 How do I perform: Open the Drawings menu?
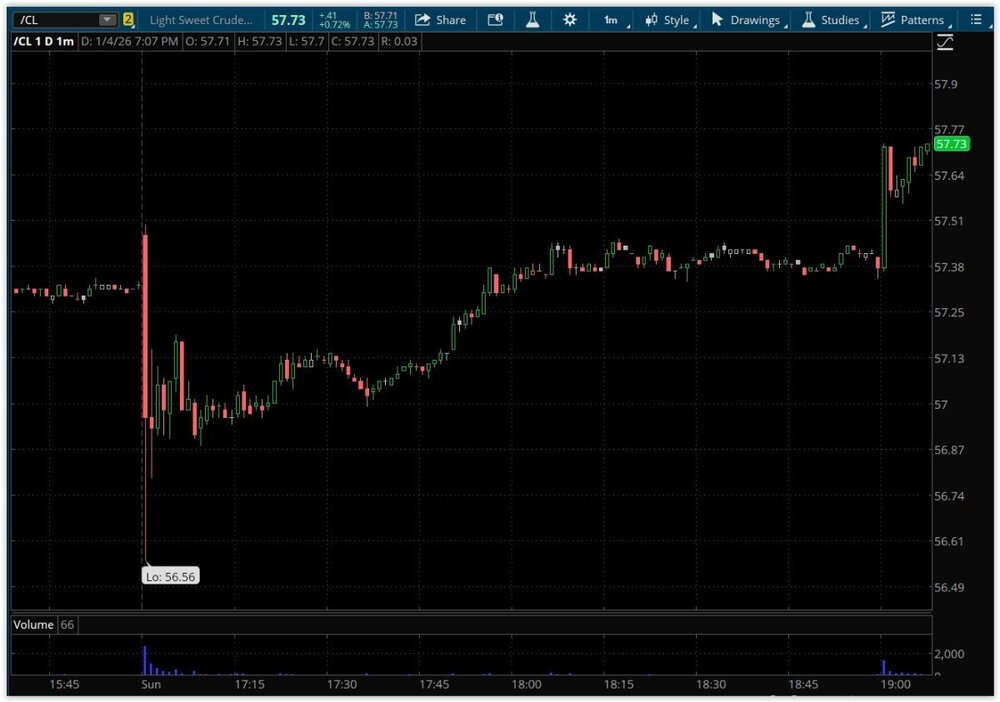746,20
